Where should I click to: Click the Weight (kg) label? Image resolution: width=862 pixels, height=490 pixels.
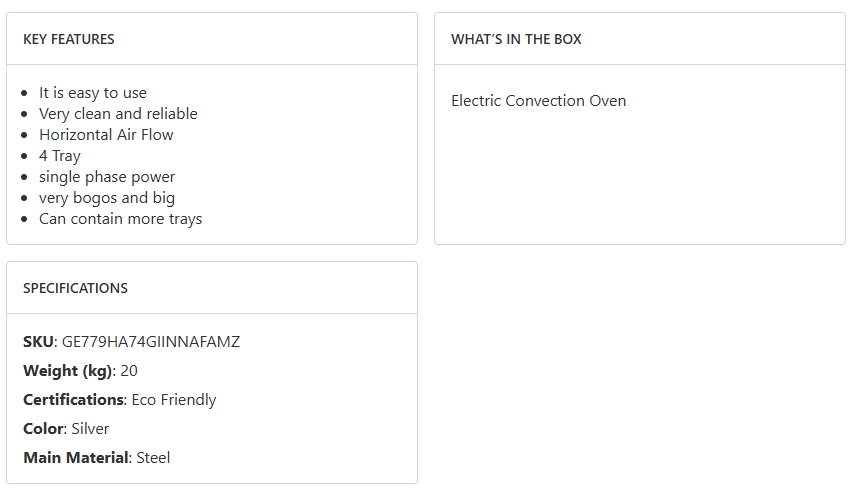67,371
